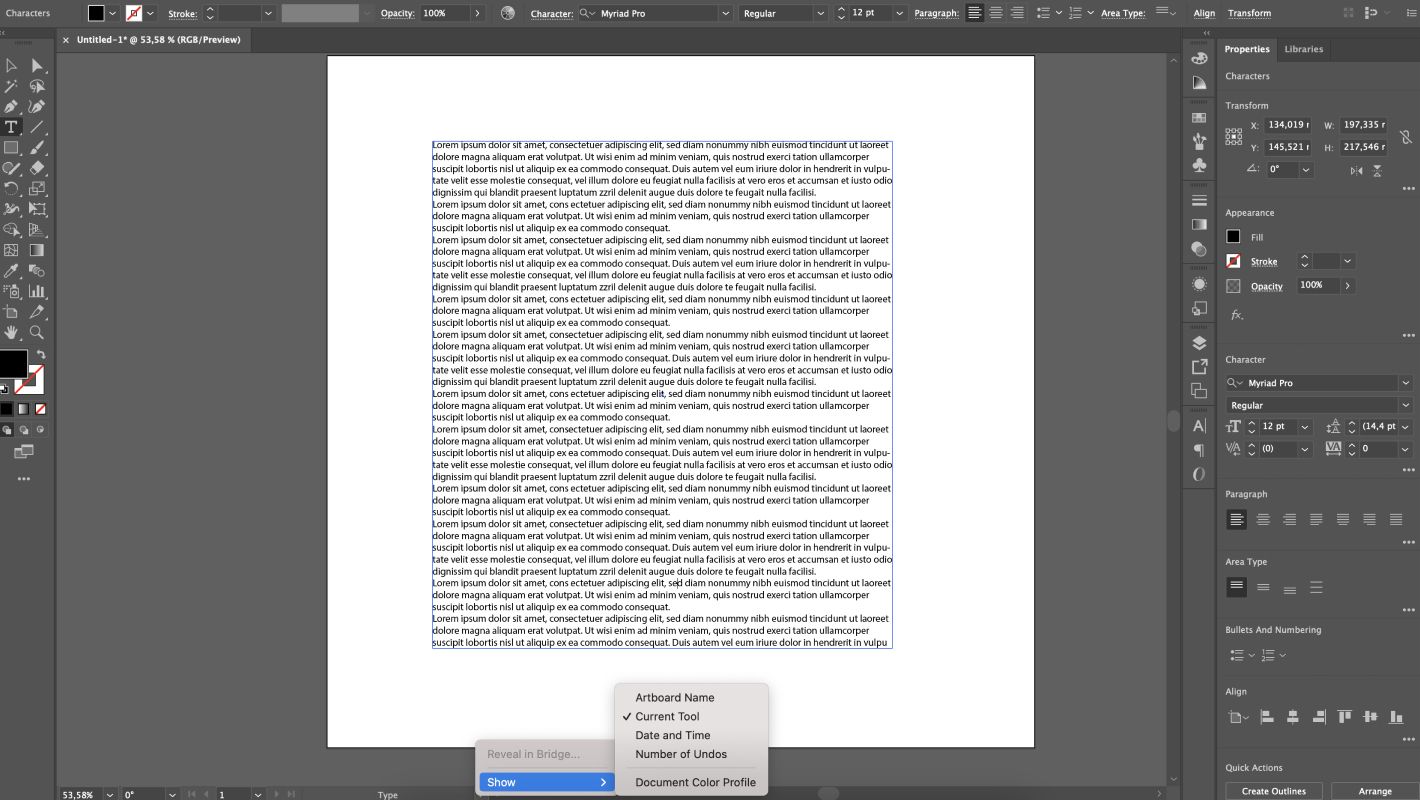The image size is (1420, 800).
Task: Open the Symbols panel club icon
Action: pyautogui.click(x=1200, y=165)
